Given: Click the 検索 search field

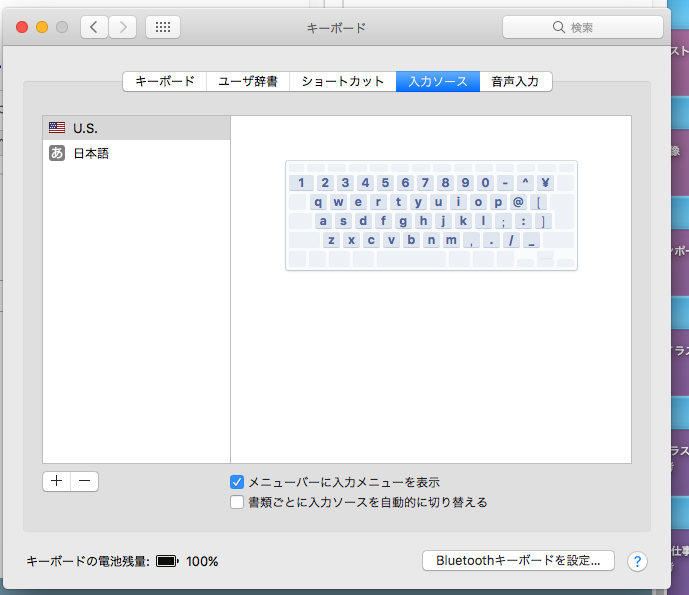Looking at the screenshot, I should pos(582,27).
